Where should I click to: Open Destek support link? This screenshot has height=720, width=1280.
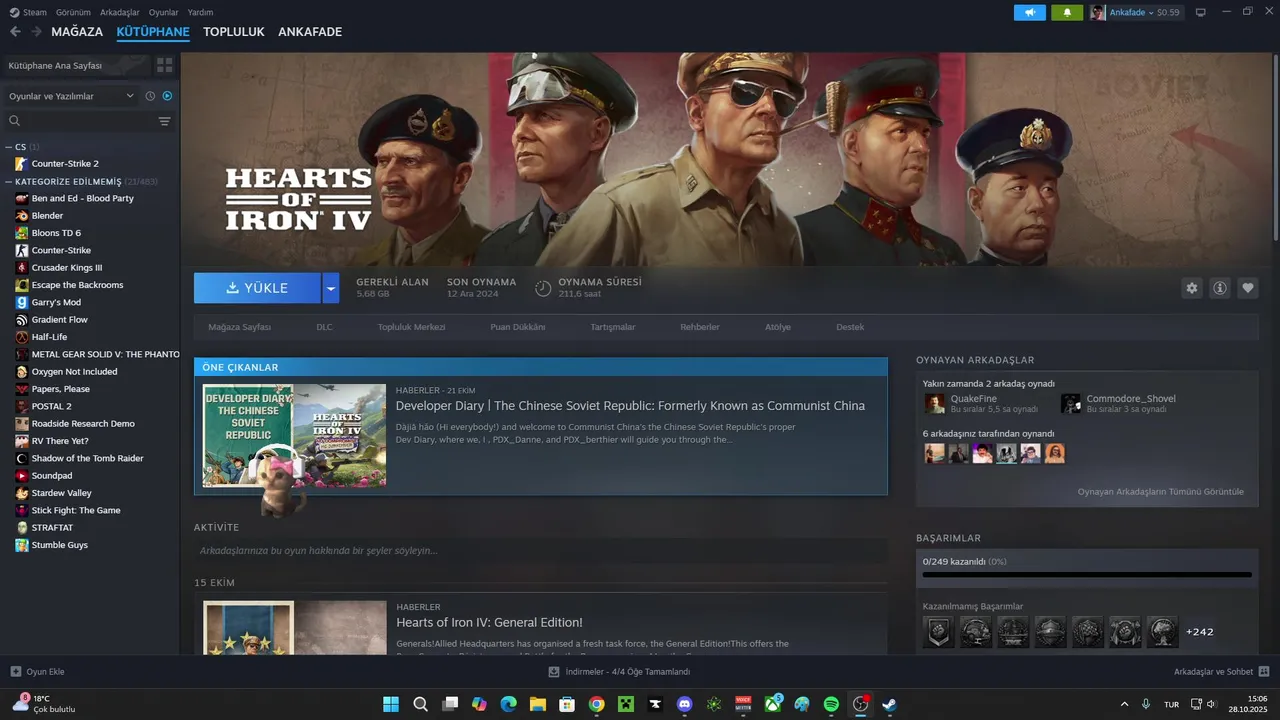tap(850, 327)
